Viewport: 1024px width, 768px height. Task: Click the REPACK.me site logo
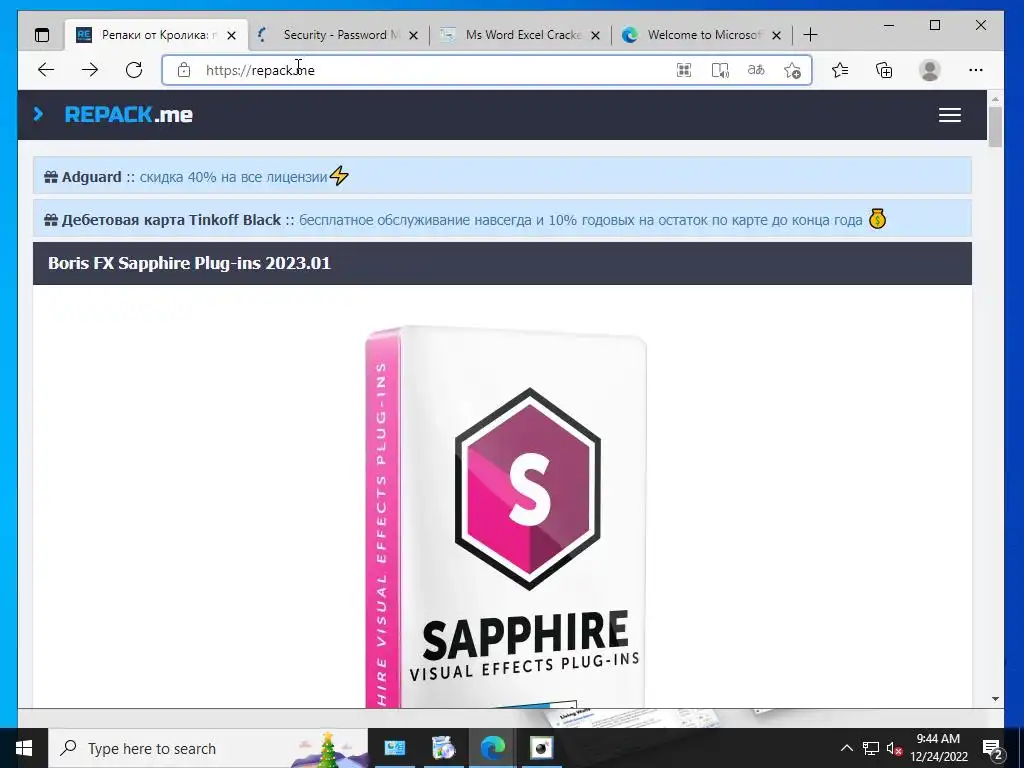click(129, 115)
